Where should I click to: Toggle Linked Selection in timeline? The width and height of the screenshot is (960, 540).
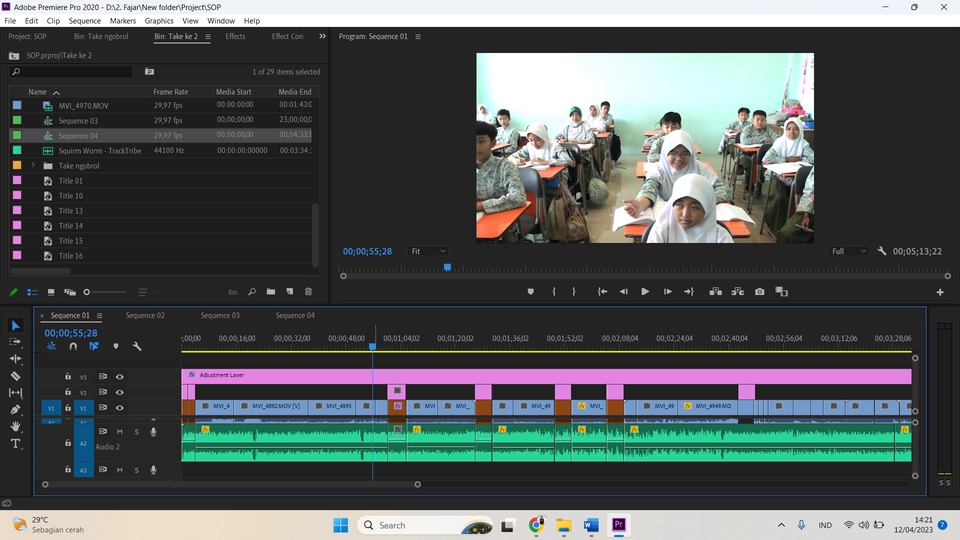[94, 347]
